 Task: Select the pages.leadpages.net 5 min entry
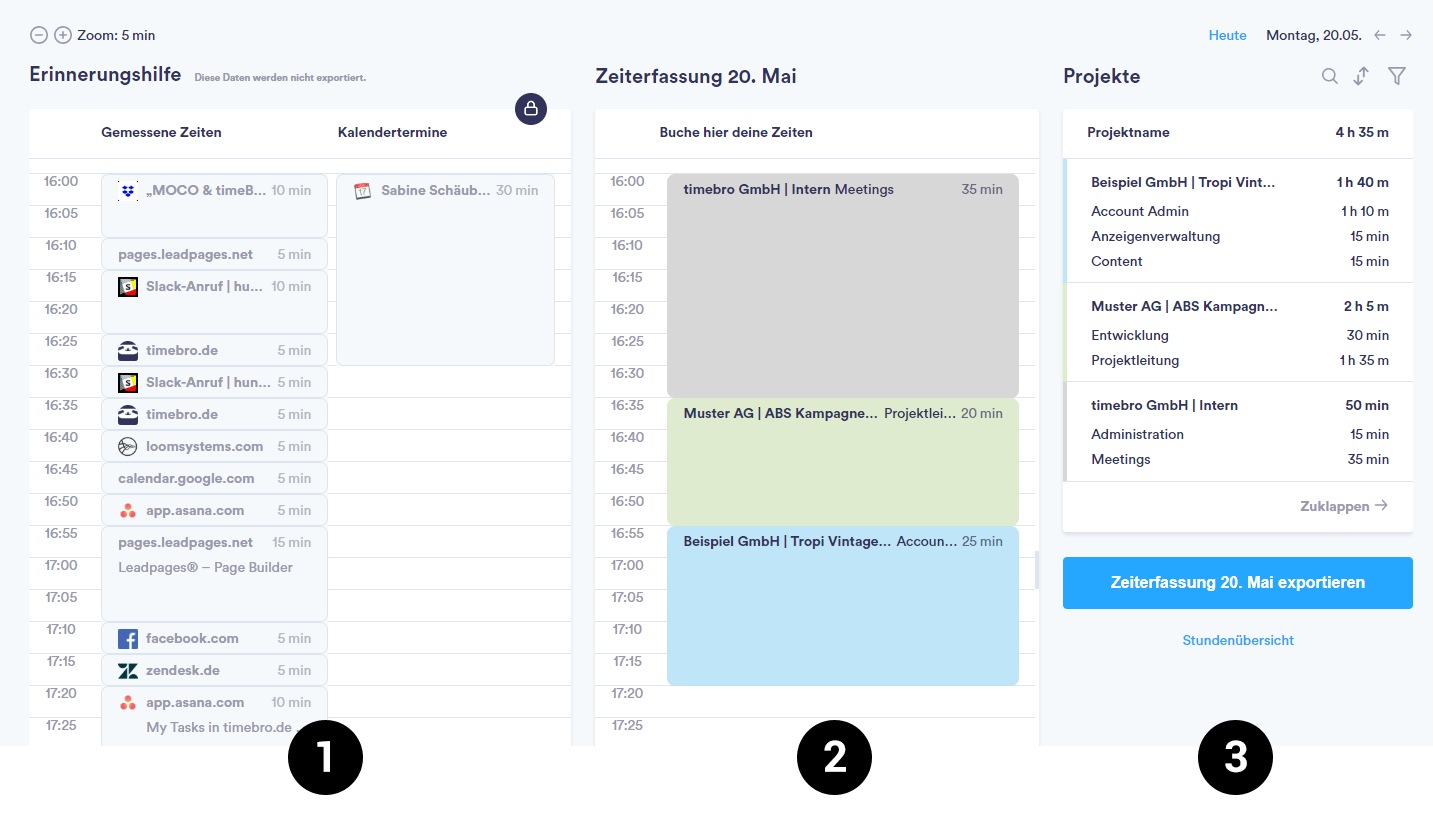click(214, 254)
